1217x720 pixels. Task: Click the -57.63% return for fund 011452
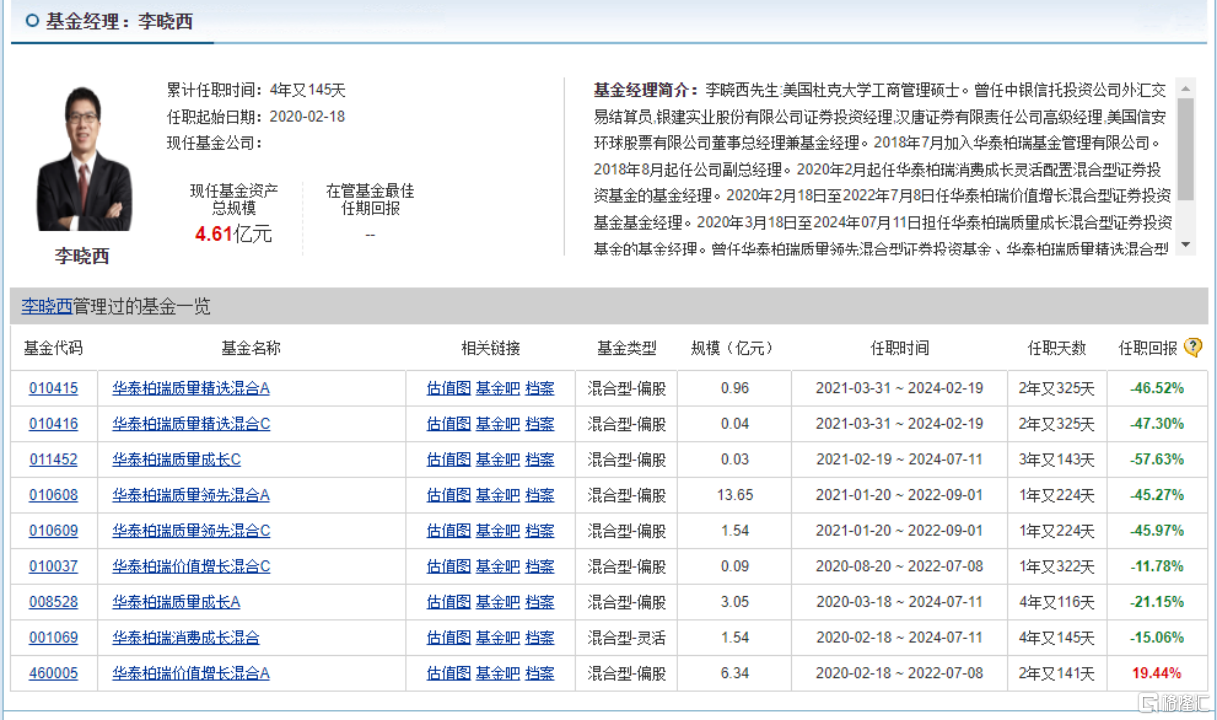1157,460
